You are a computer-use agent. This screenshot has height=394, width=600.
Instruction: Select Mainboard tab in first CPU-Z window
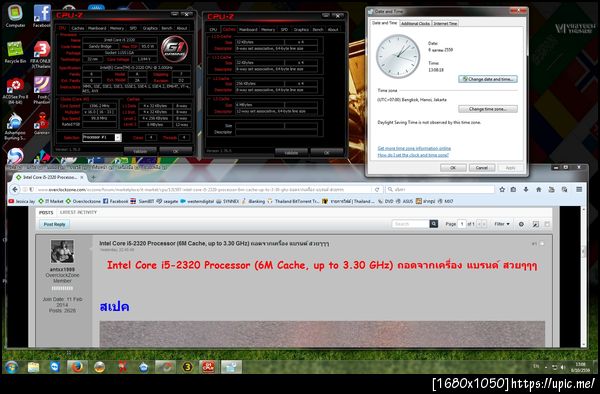[97, 28]
